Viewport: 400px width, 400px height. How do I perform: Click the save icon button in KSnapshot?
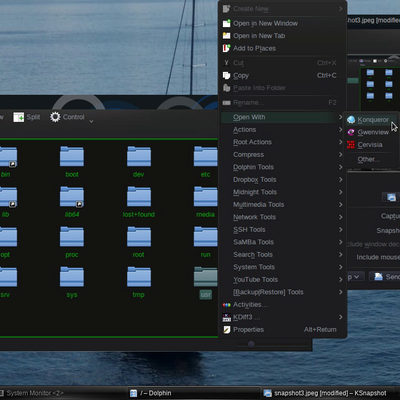[391, 197]
